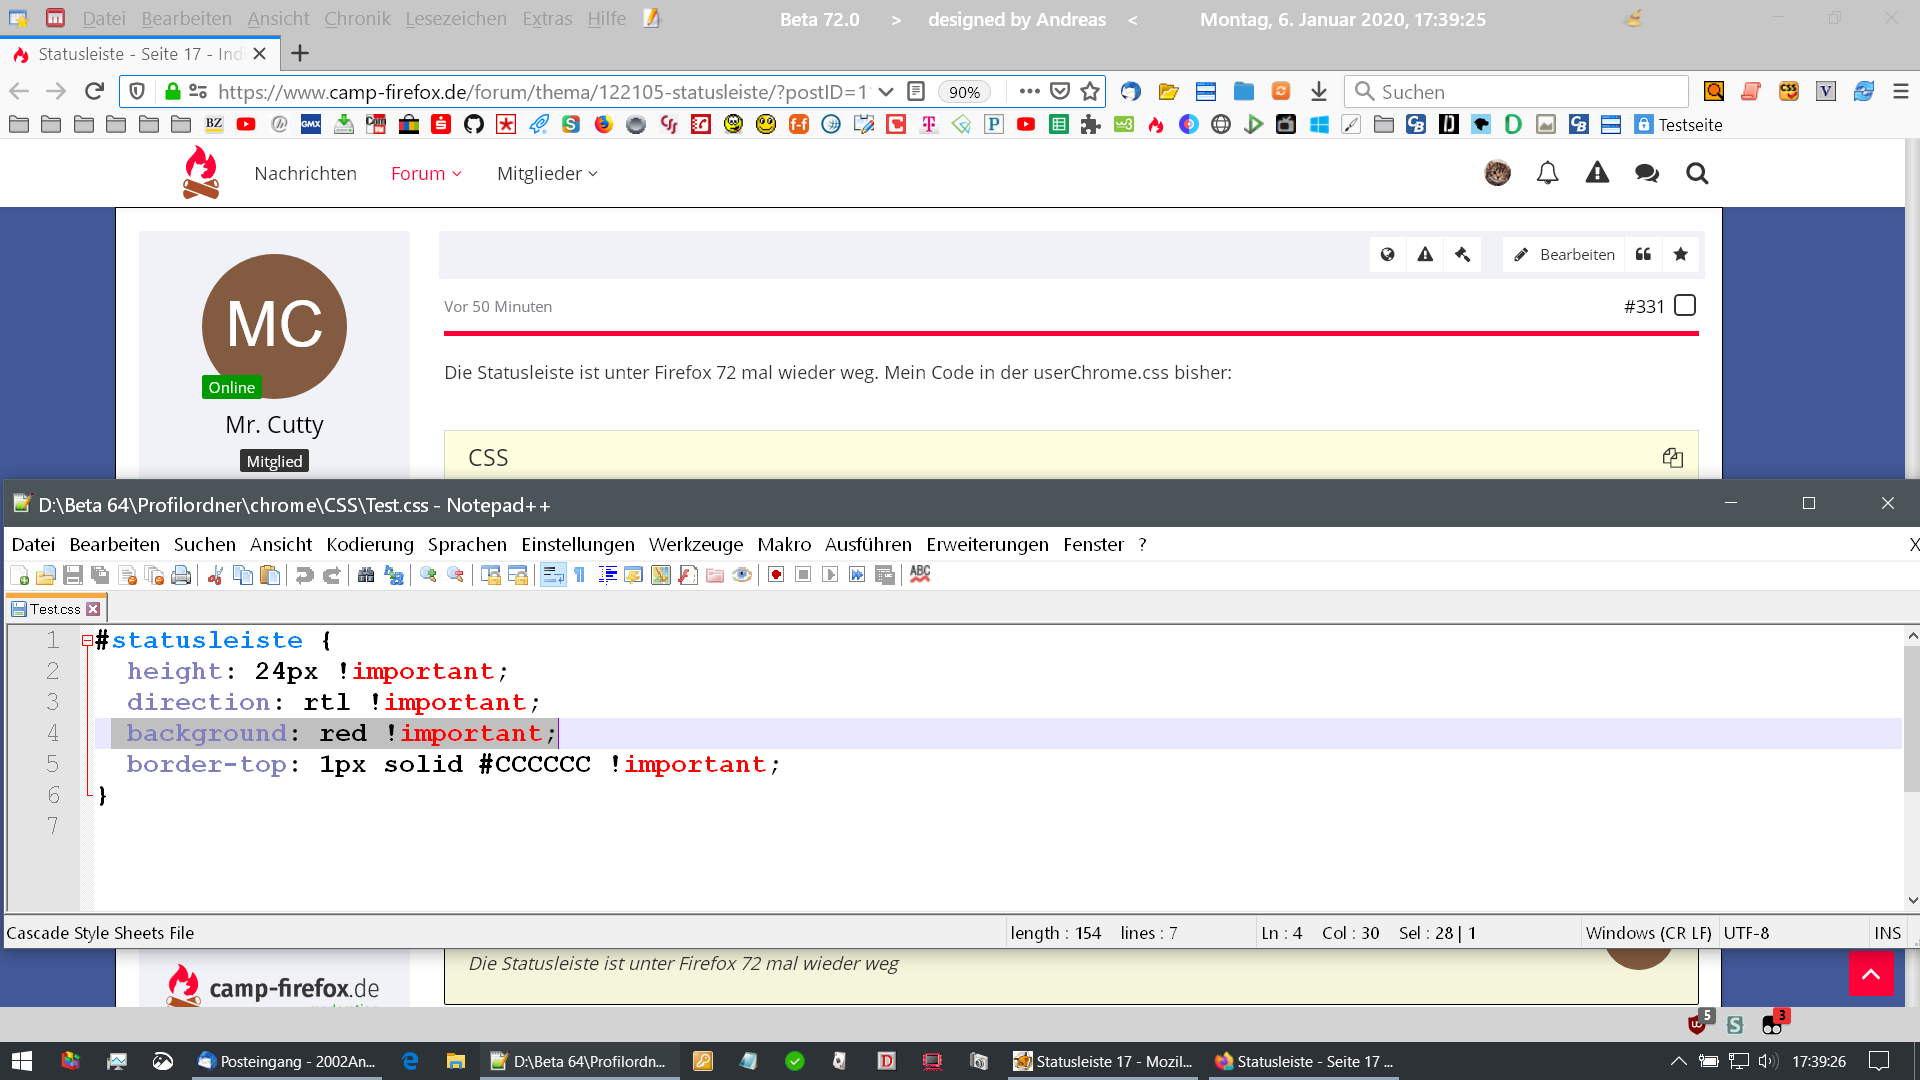Expand the Mitglieder dropdown menu
Viewport: 1920px width, 1080px height.
547,174
